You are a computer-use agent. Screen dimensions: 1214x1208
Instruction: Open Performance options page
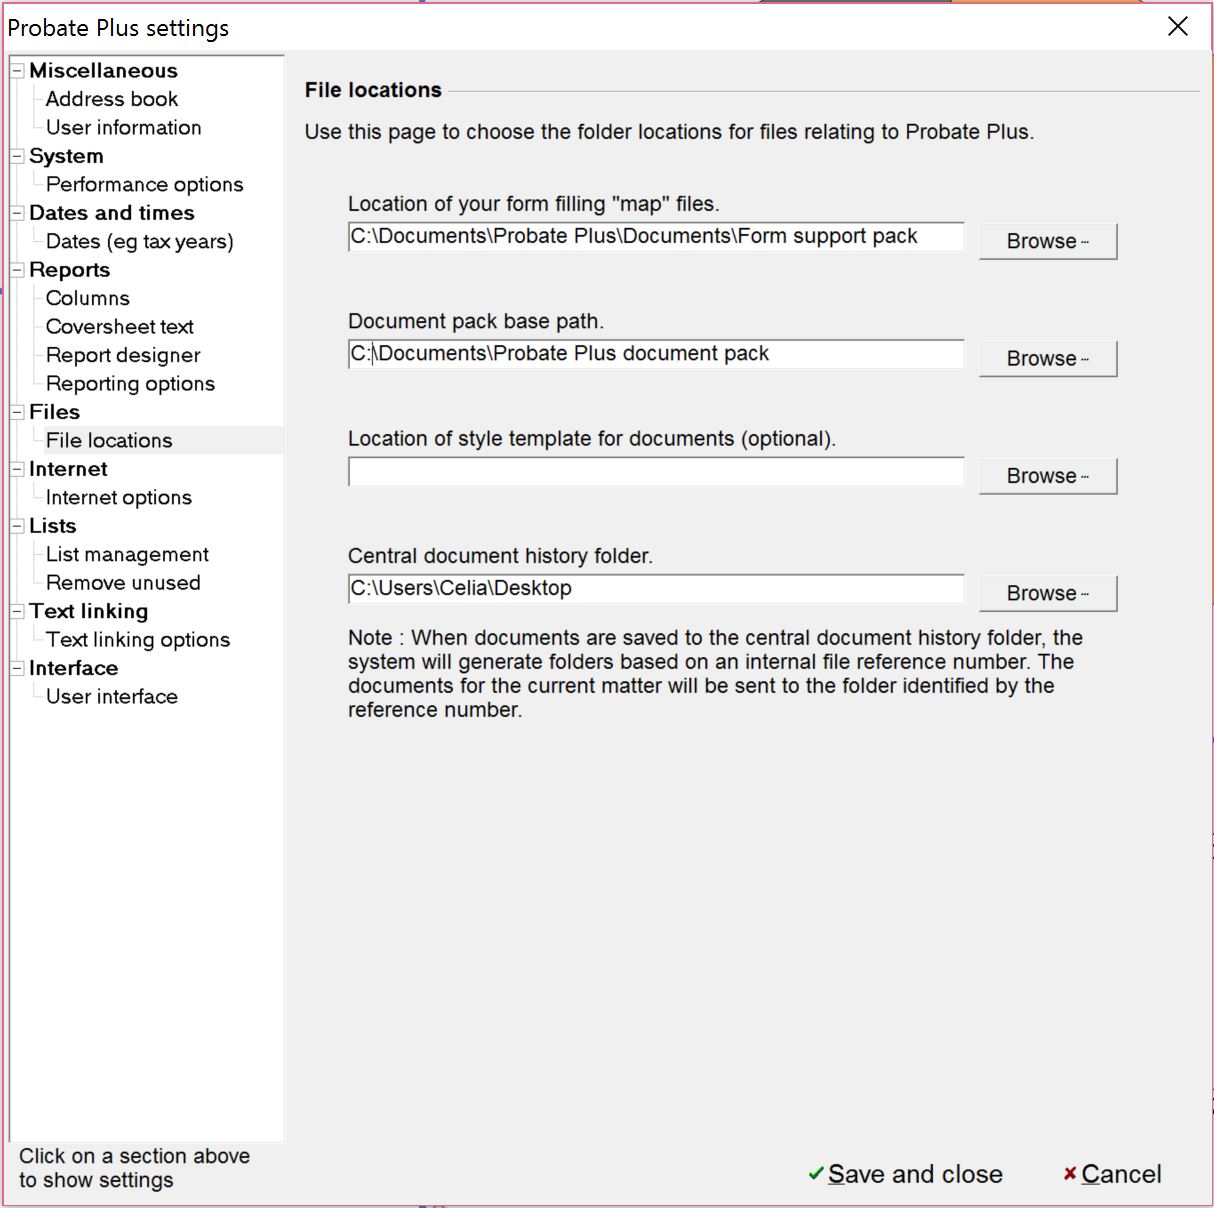click(144, 185)
